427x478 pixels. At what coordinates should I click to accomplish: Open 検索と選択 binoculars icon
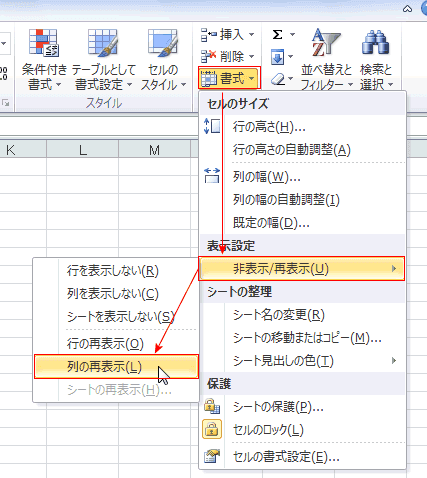376,42
